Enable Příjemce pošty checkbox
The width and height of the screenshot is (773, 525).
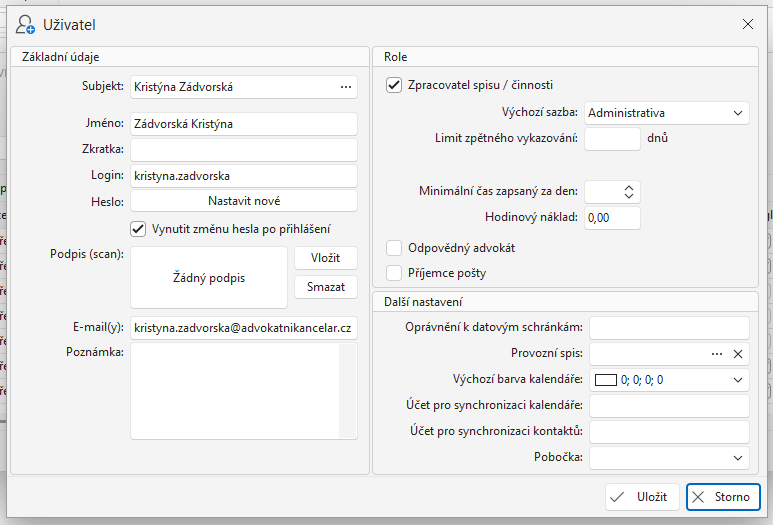coord(394,272)
